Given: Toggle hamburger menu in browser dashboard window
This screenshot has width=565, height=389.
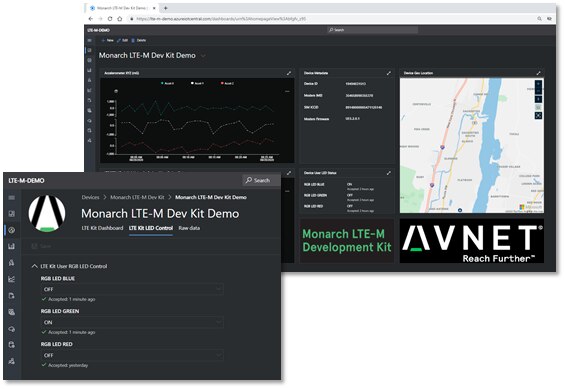Looking at the screenshot, I should (x=90, y=40).
